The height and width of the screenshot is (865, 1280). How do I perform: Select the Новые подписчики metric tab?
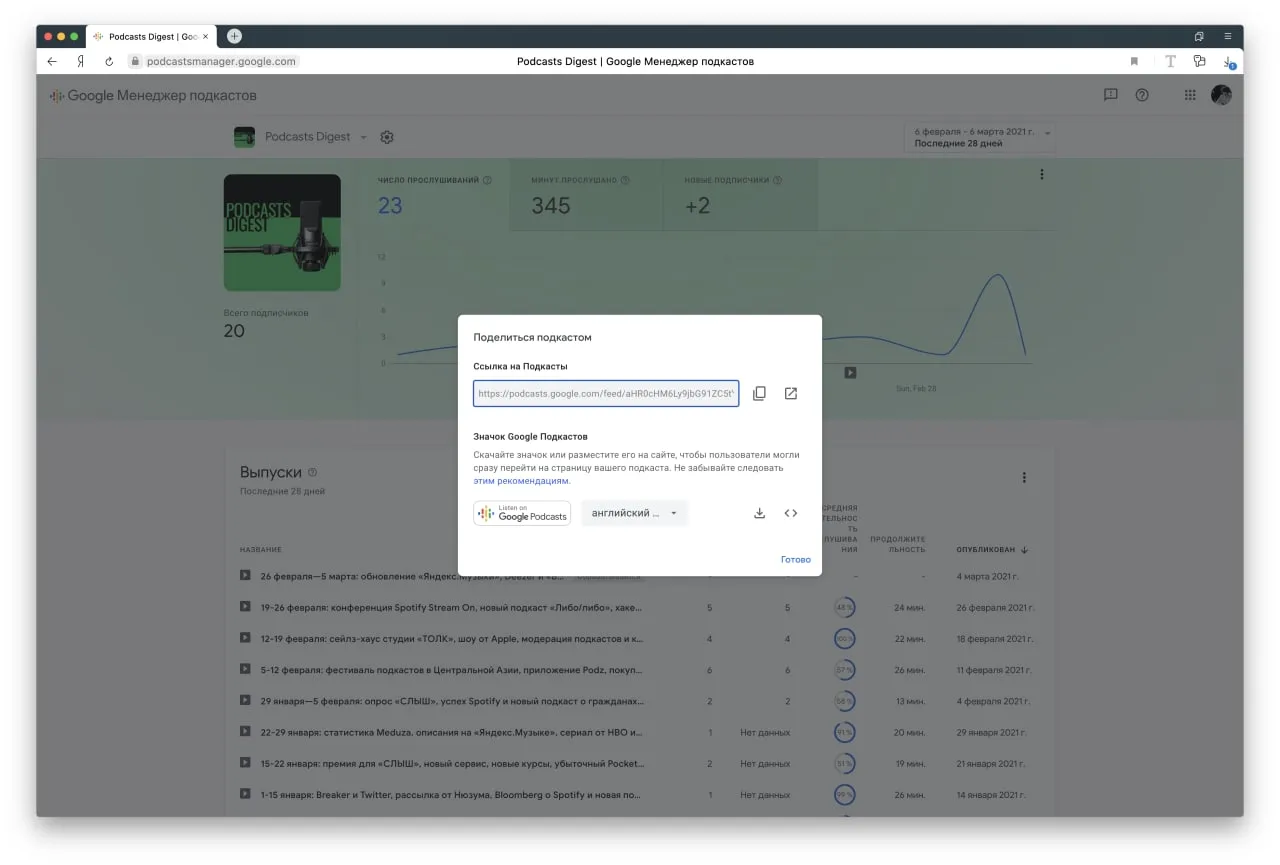[x=740, y=195]
